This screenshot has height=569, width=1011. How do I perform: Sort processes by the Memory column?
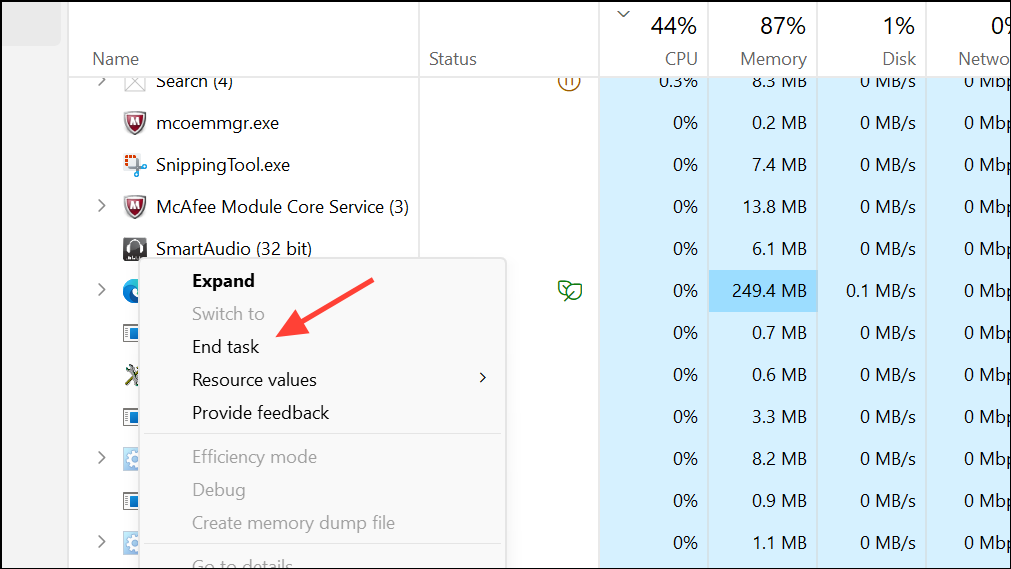pos(772,58)
